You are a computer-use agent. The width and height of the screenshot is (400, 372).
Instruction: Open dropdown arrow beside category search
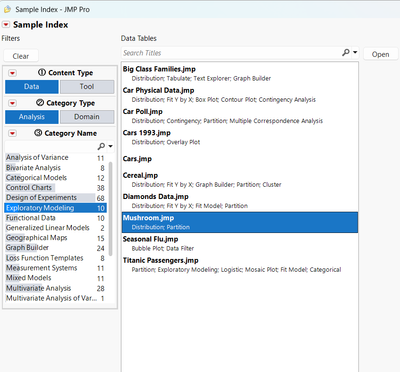(110, 146)
